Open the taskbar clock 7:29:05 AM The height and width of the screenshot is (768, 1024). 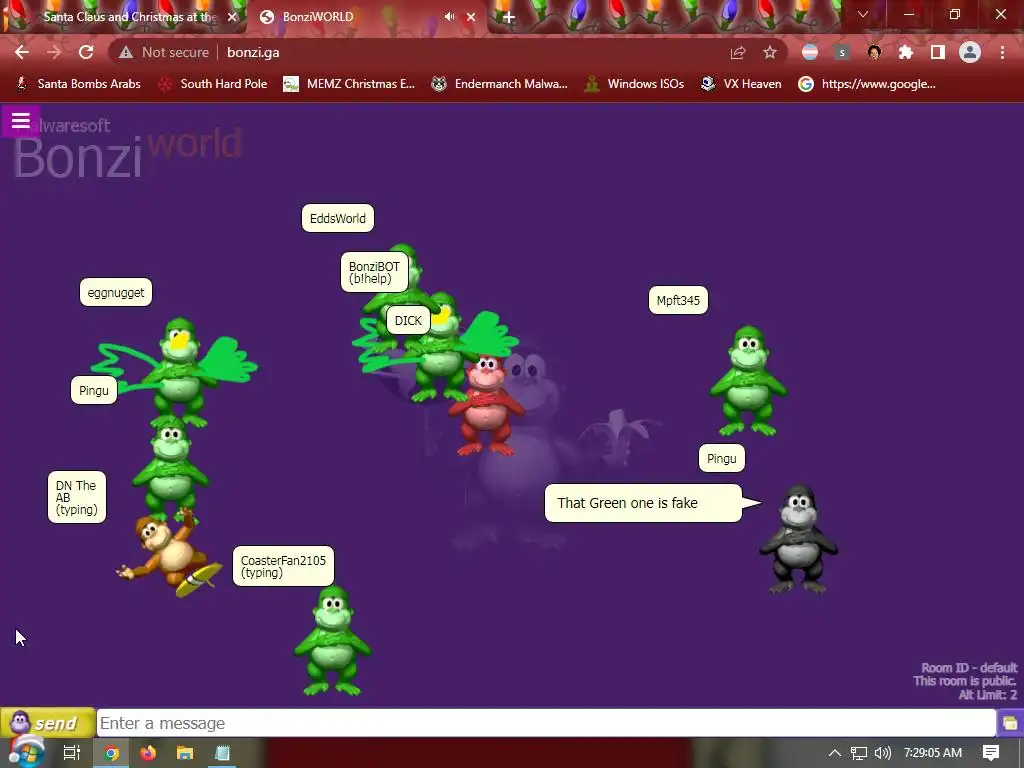(933, 753)
